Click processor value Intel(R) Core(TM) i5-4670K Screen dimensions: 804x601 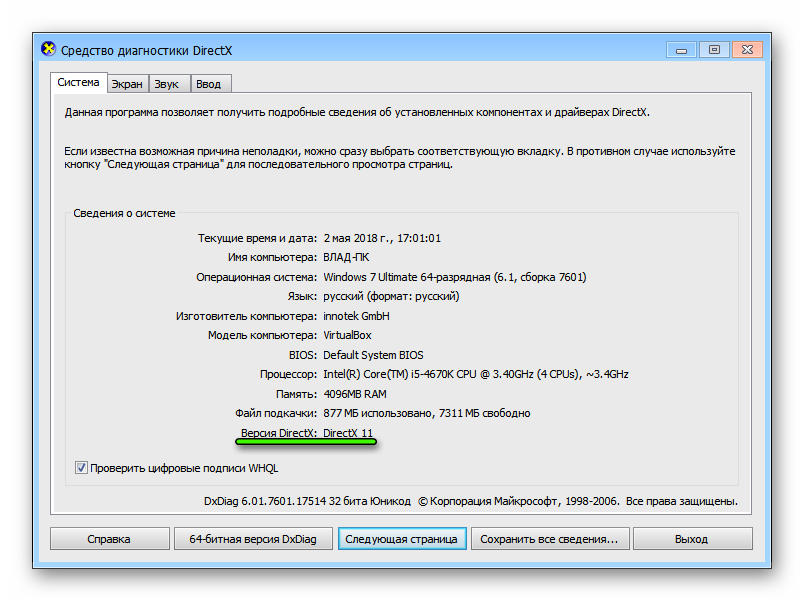click(x=476, y=374)
